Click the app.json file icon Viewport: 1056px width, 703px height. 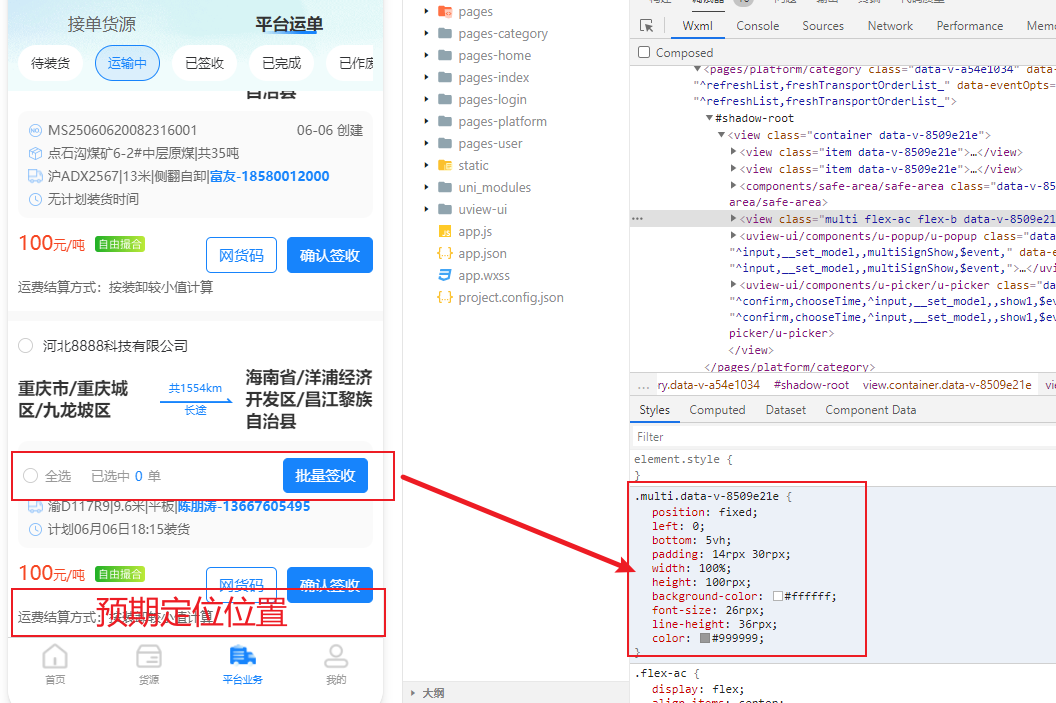(x=444, y=254)
